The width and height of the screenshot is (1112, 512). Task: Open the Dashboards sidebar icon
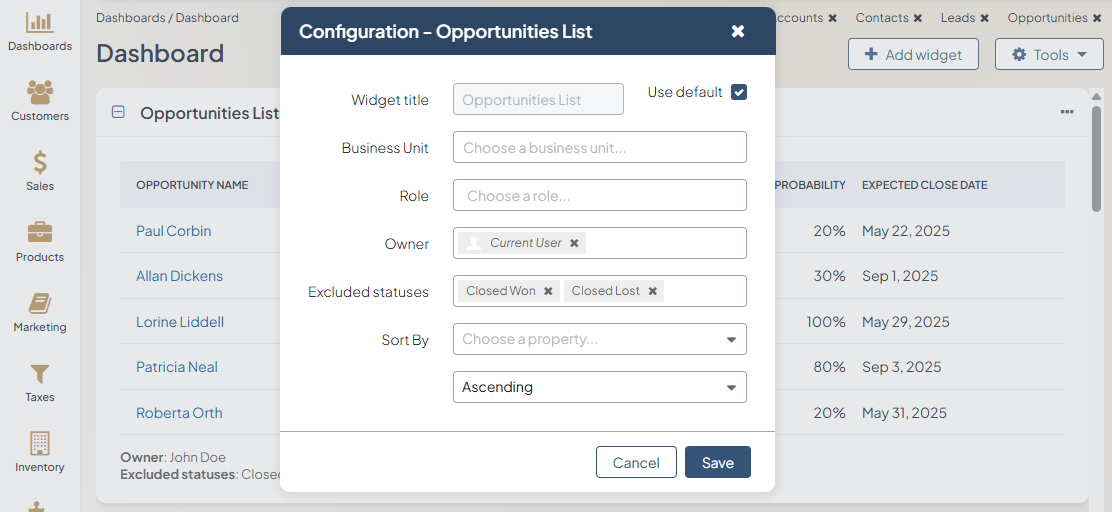40,23
